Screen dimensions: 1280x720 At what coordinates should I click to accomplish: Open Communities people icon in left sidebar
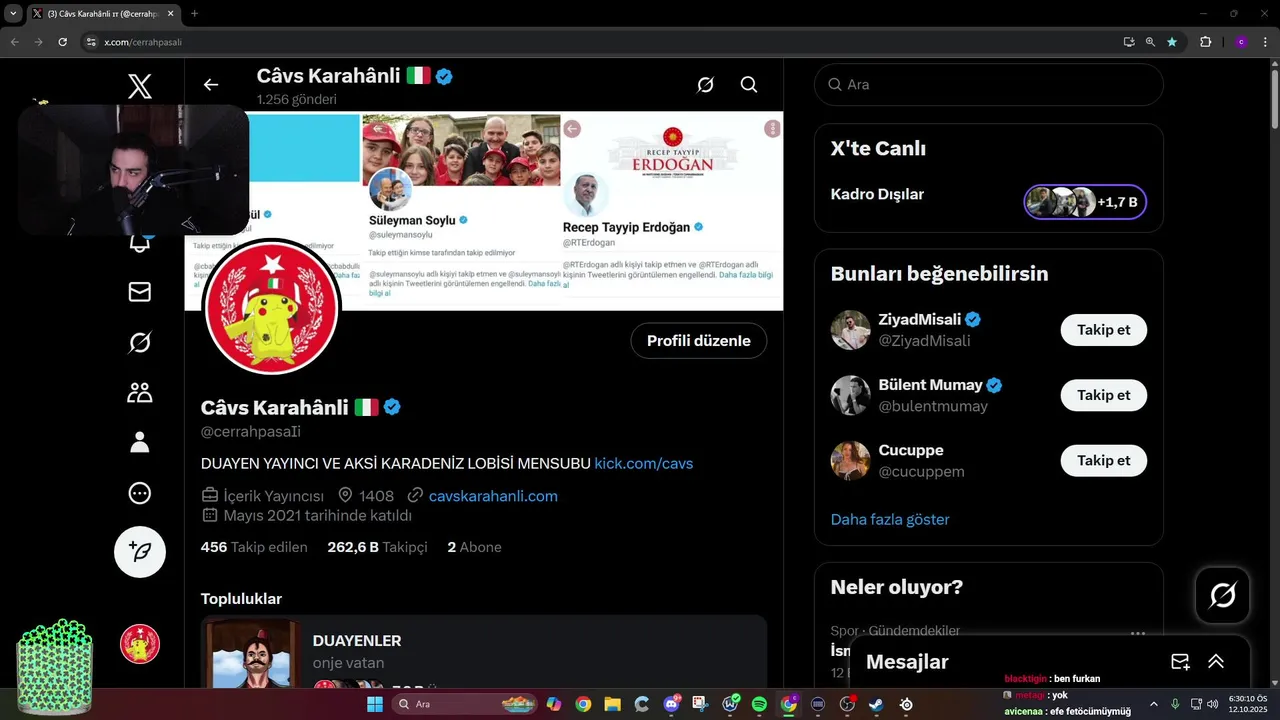(x=140, y=393)
